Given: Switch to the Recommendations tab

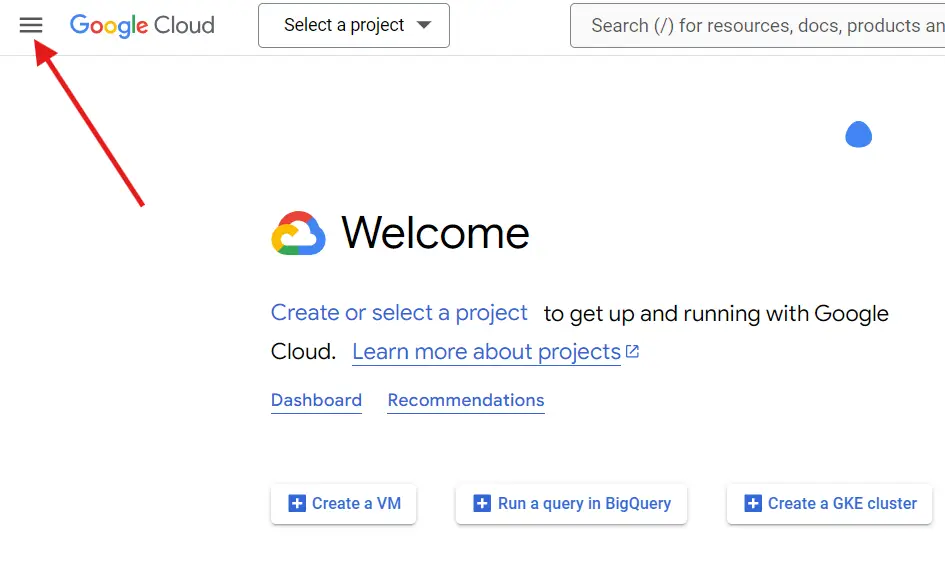Looking at the screenshot, I should (x=466, y=400).
